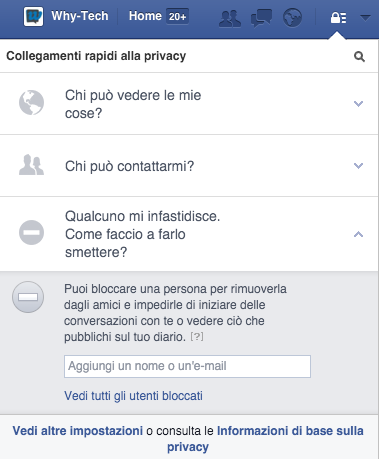Open 'Vedi altre impostazioni' link
This screenshot has height=459, width=379.
pyautogui.click(x=78, y=431)
